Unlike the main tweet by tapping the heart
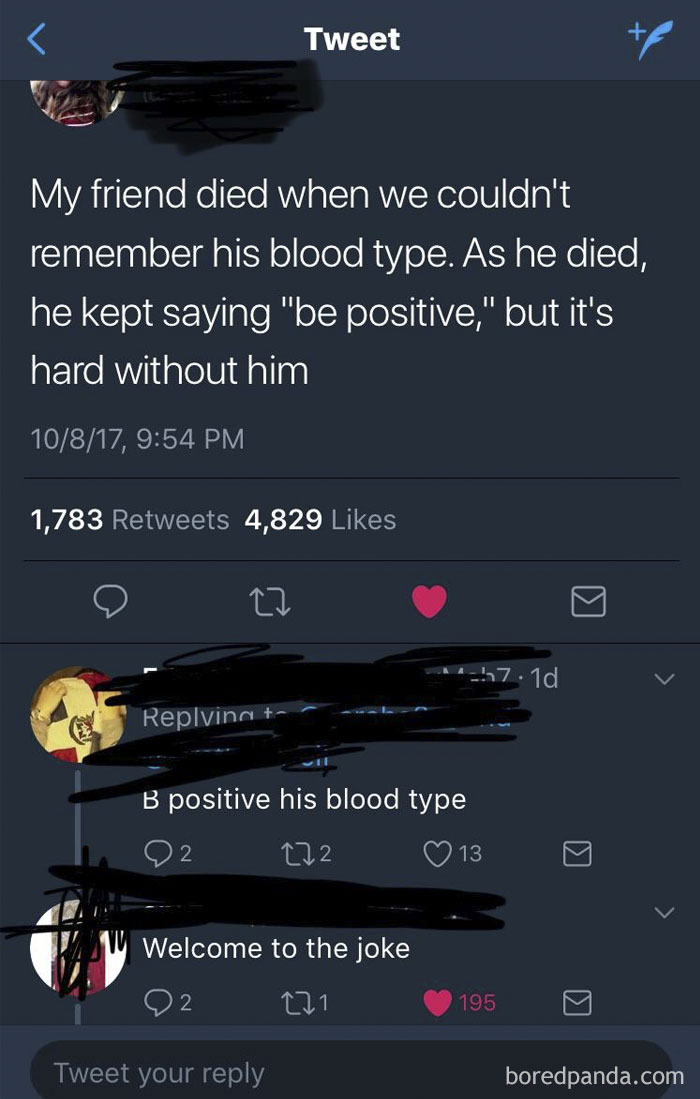 (x=430, y=602)
